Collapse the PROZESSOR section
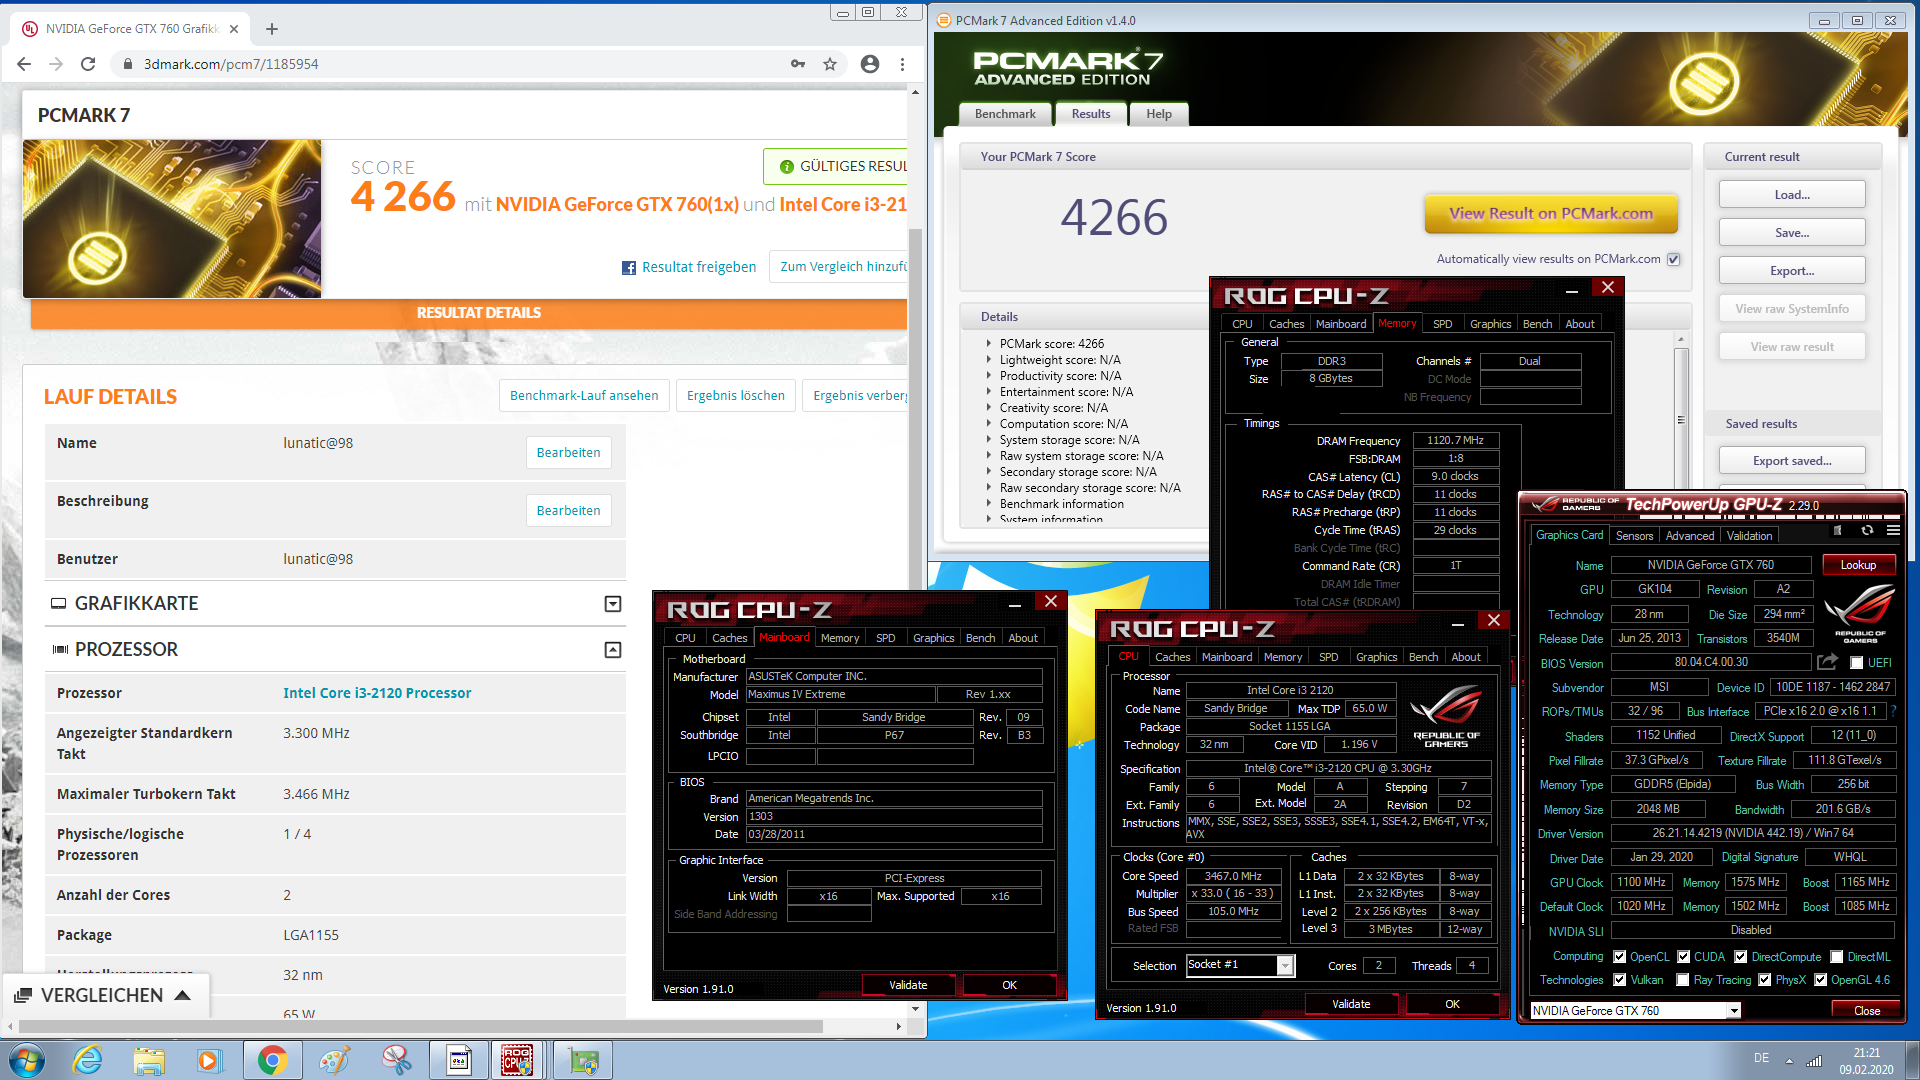The height and width of the screenshot is (1080, 1920). coord(613,650)
